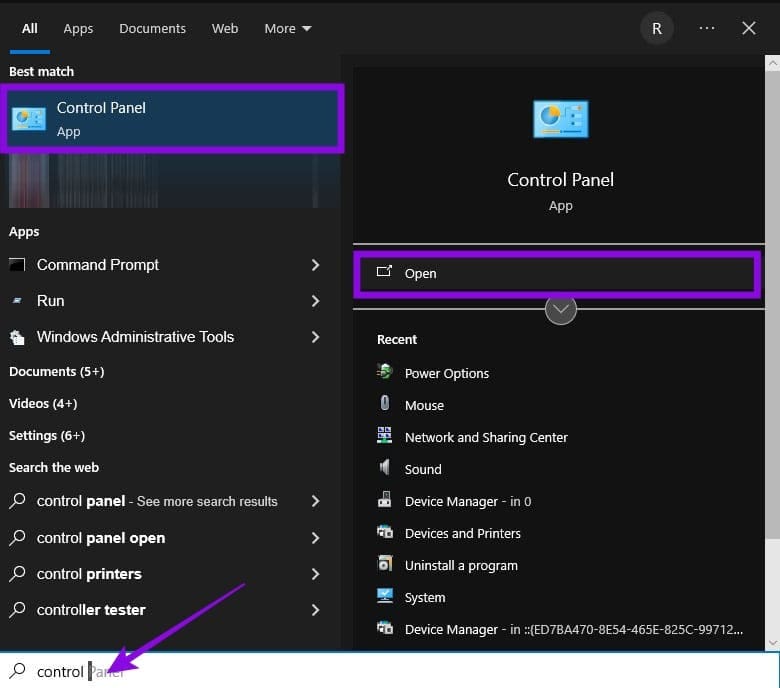Expand Command Prompt options arrow
780x688 pixels.
[315, 265]
